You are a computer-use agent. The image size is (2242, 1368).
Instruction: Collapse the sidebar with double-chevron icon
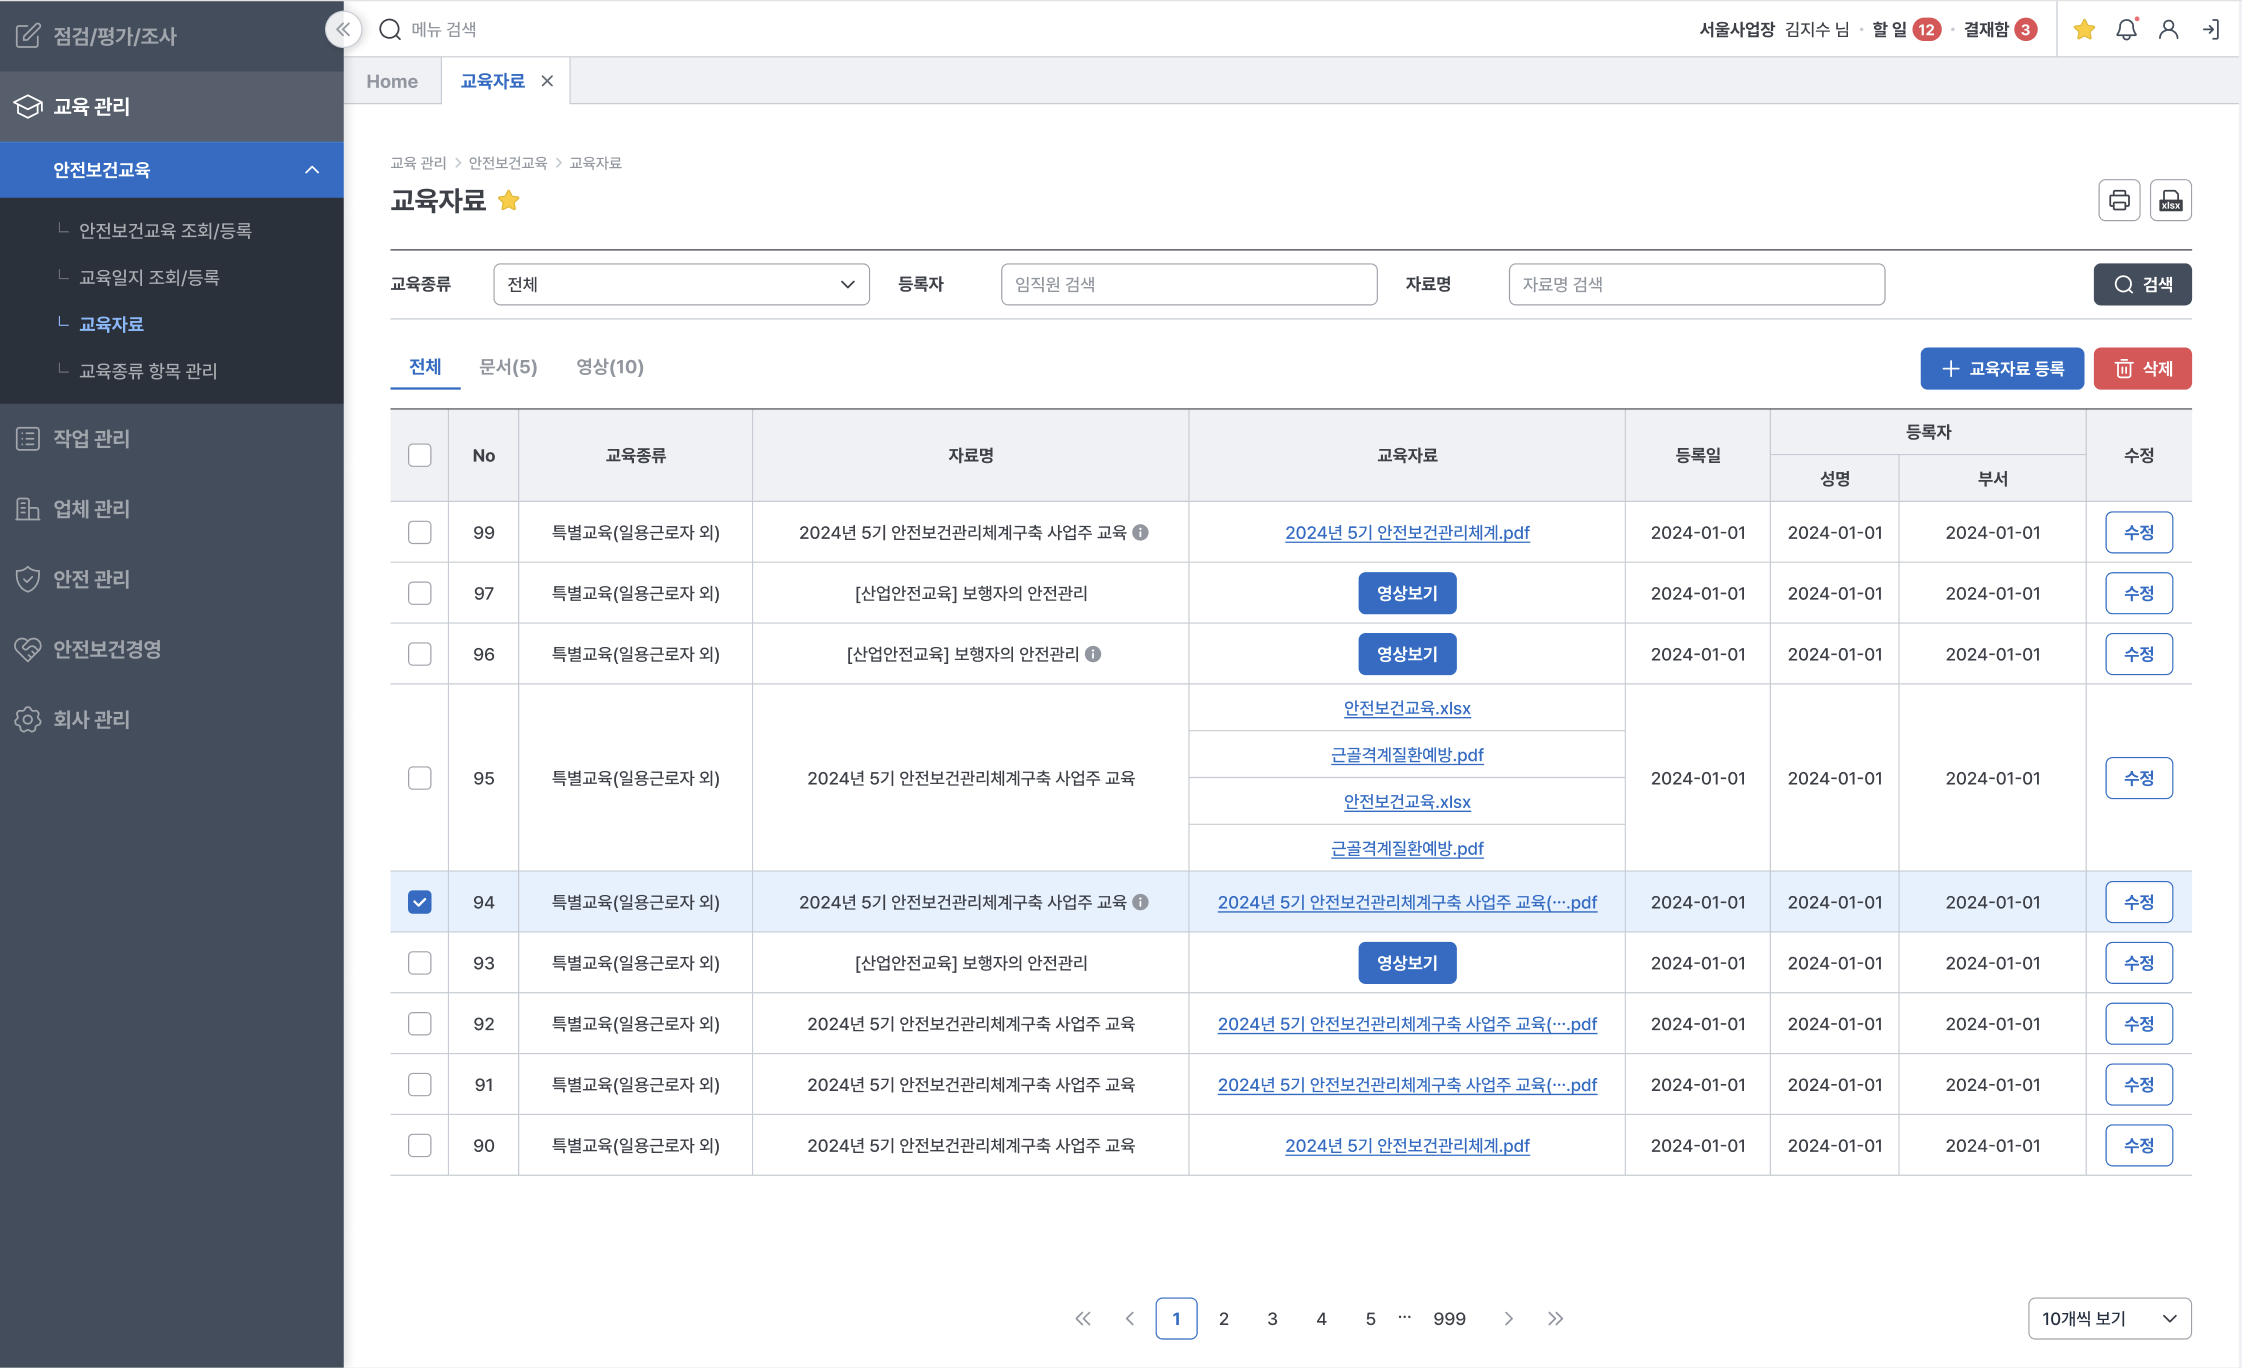pyautogui.click(x=343, y=29)
